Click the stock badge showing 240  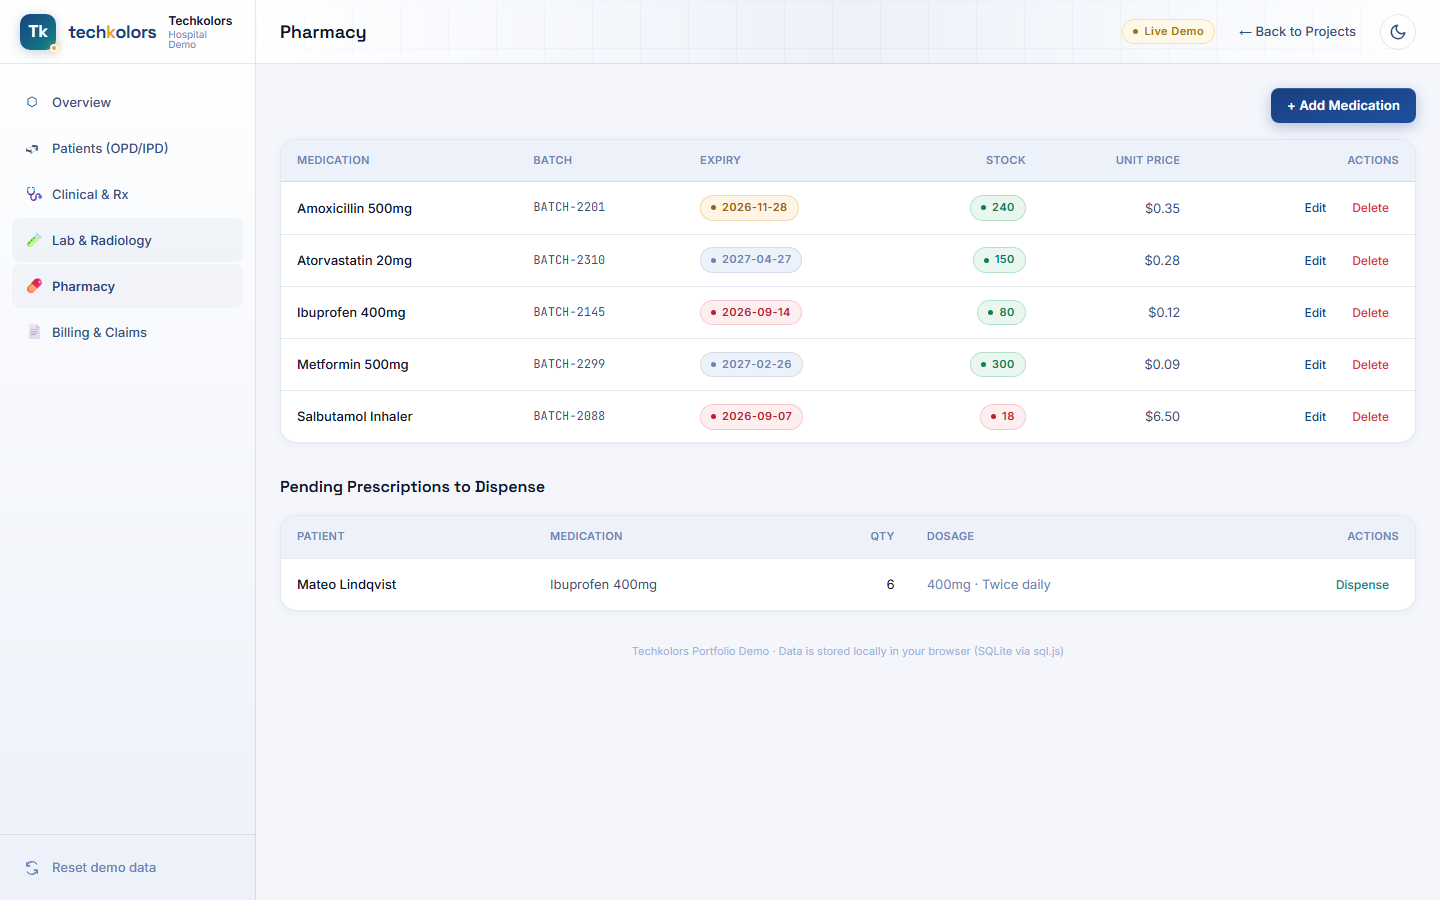(x=998, y=208)
